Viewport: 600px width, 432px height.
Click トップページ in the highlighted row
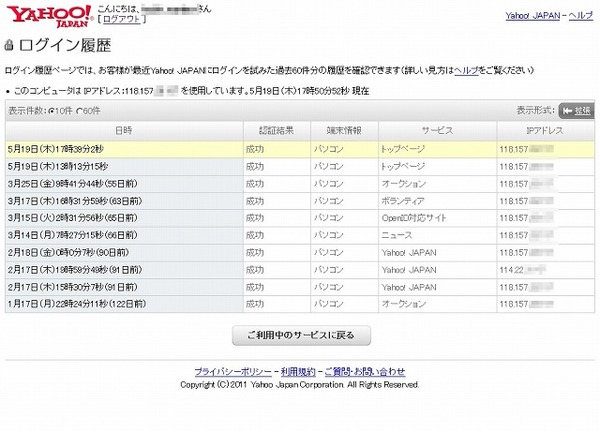pyautogui.click(x=403, y=149)
